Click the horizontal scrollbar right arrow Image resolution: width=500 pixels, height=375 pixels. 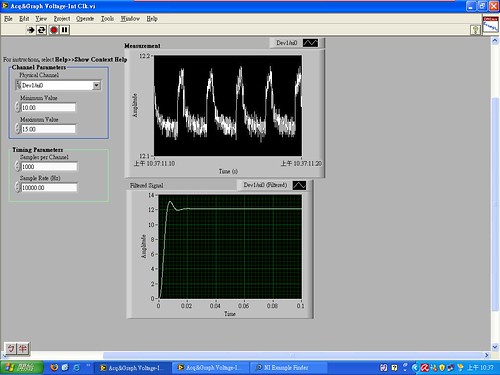487,355
